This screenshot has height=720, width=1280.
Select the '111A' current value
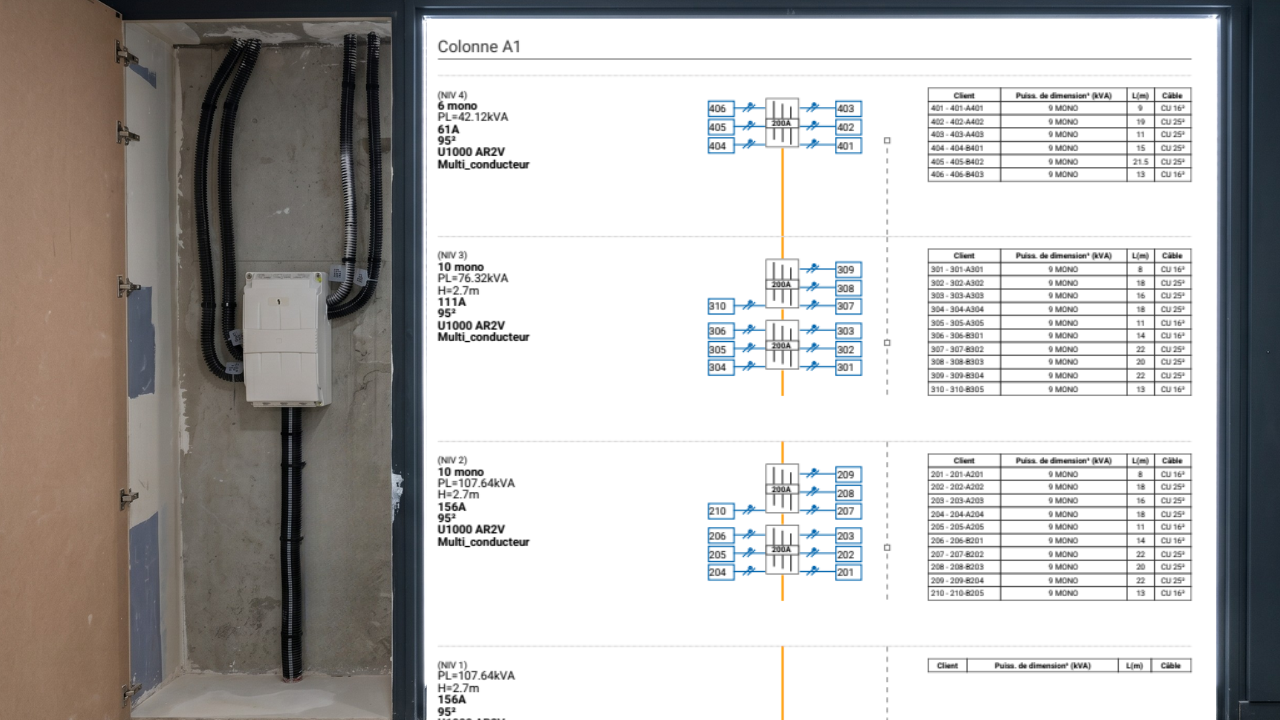(x=451, y=301)
